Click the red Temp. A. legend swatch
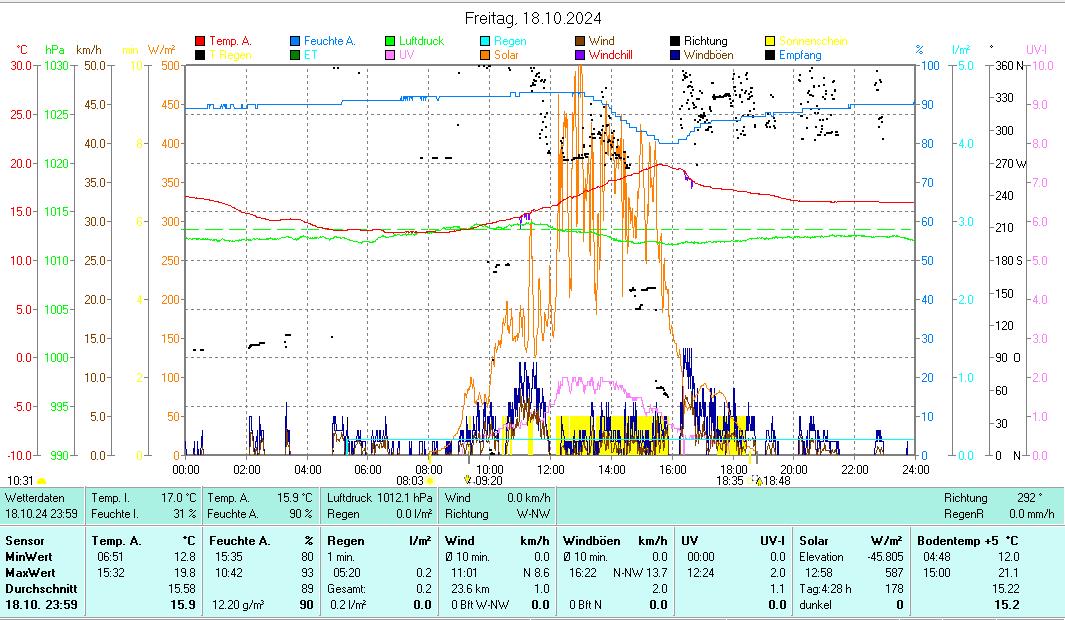 click(x=200, y=41)
